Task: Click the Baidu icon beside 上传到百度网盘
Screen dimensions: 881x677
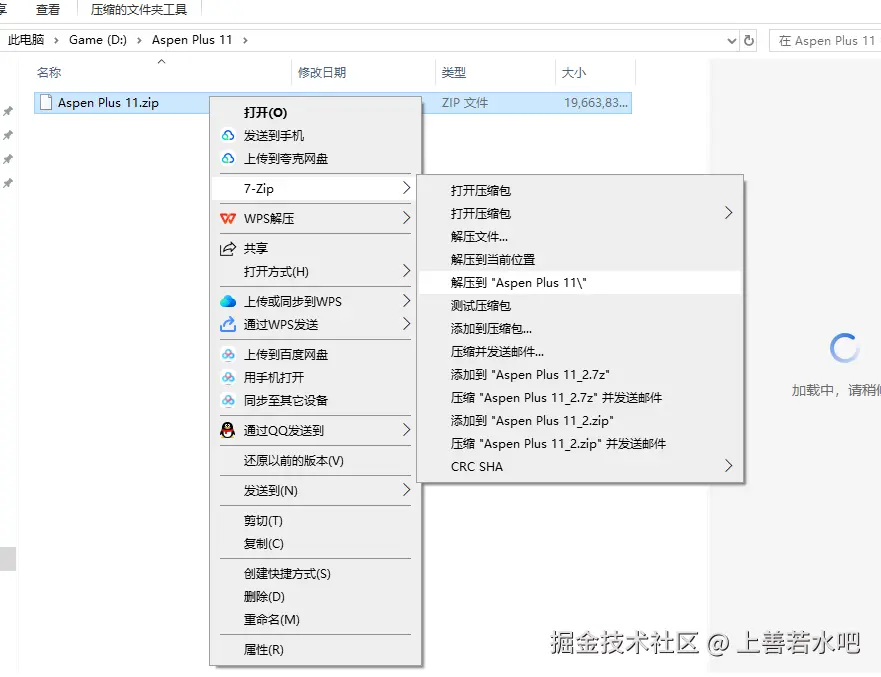Action: pyautogui.click(x=228, y=355)
